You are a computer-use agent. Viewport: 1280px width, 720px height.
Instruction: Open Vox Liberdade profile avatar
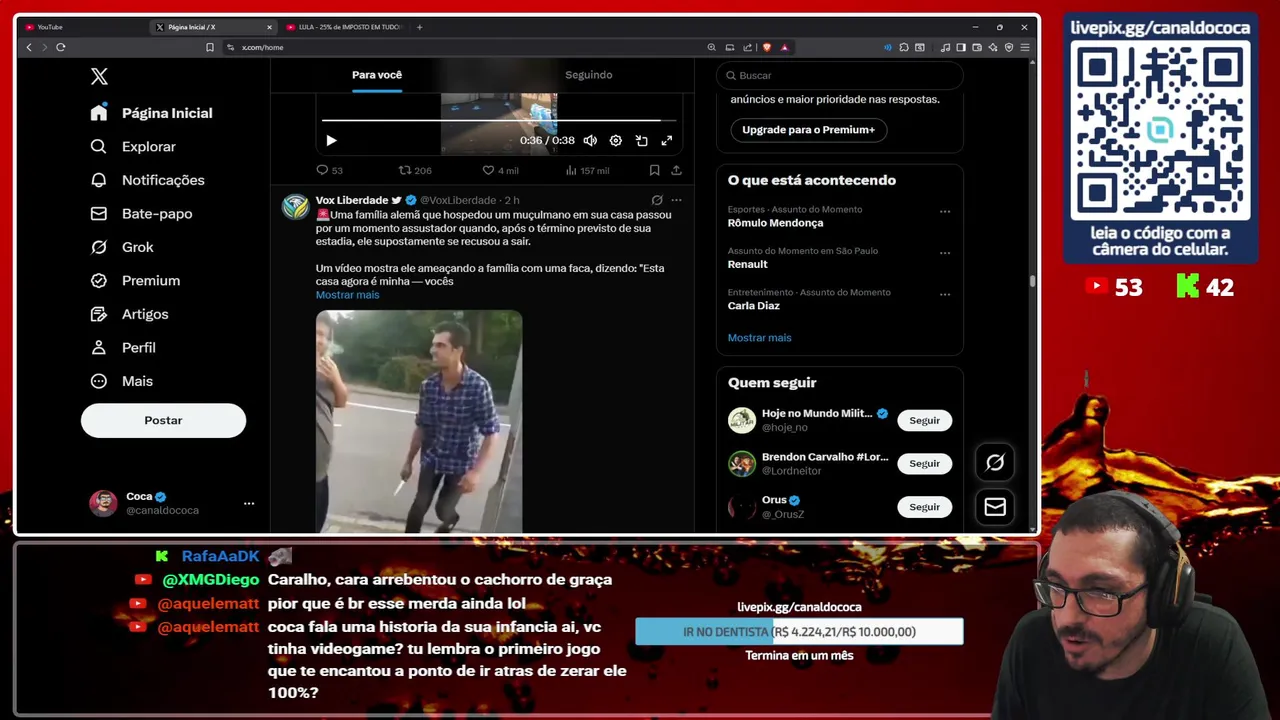295,206
